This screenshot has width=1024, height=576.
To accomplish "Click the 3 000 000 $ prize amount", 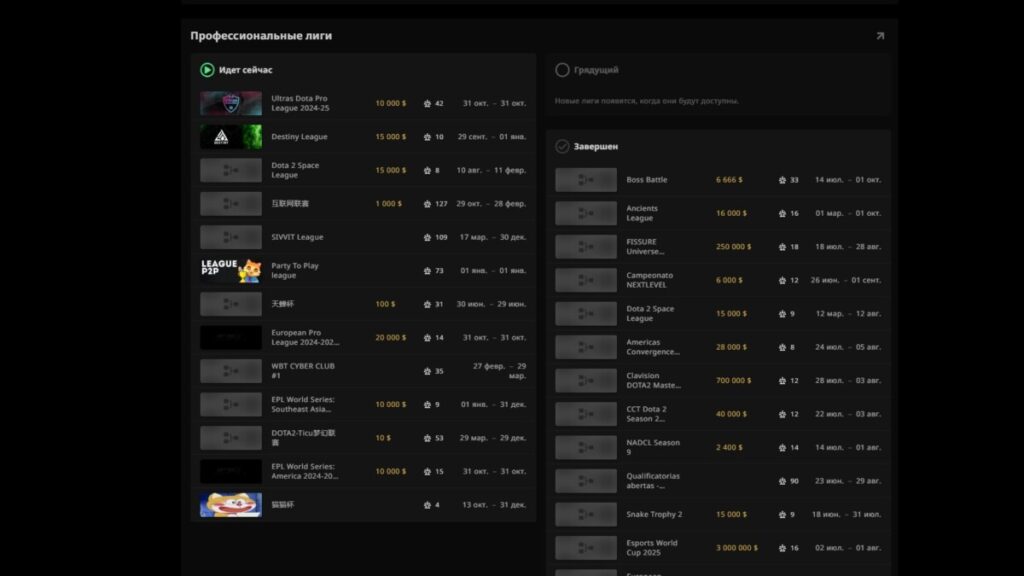I will [736, 548].
